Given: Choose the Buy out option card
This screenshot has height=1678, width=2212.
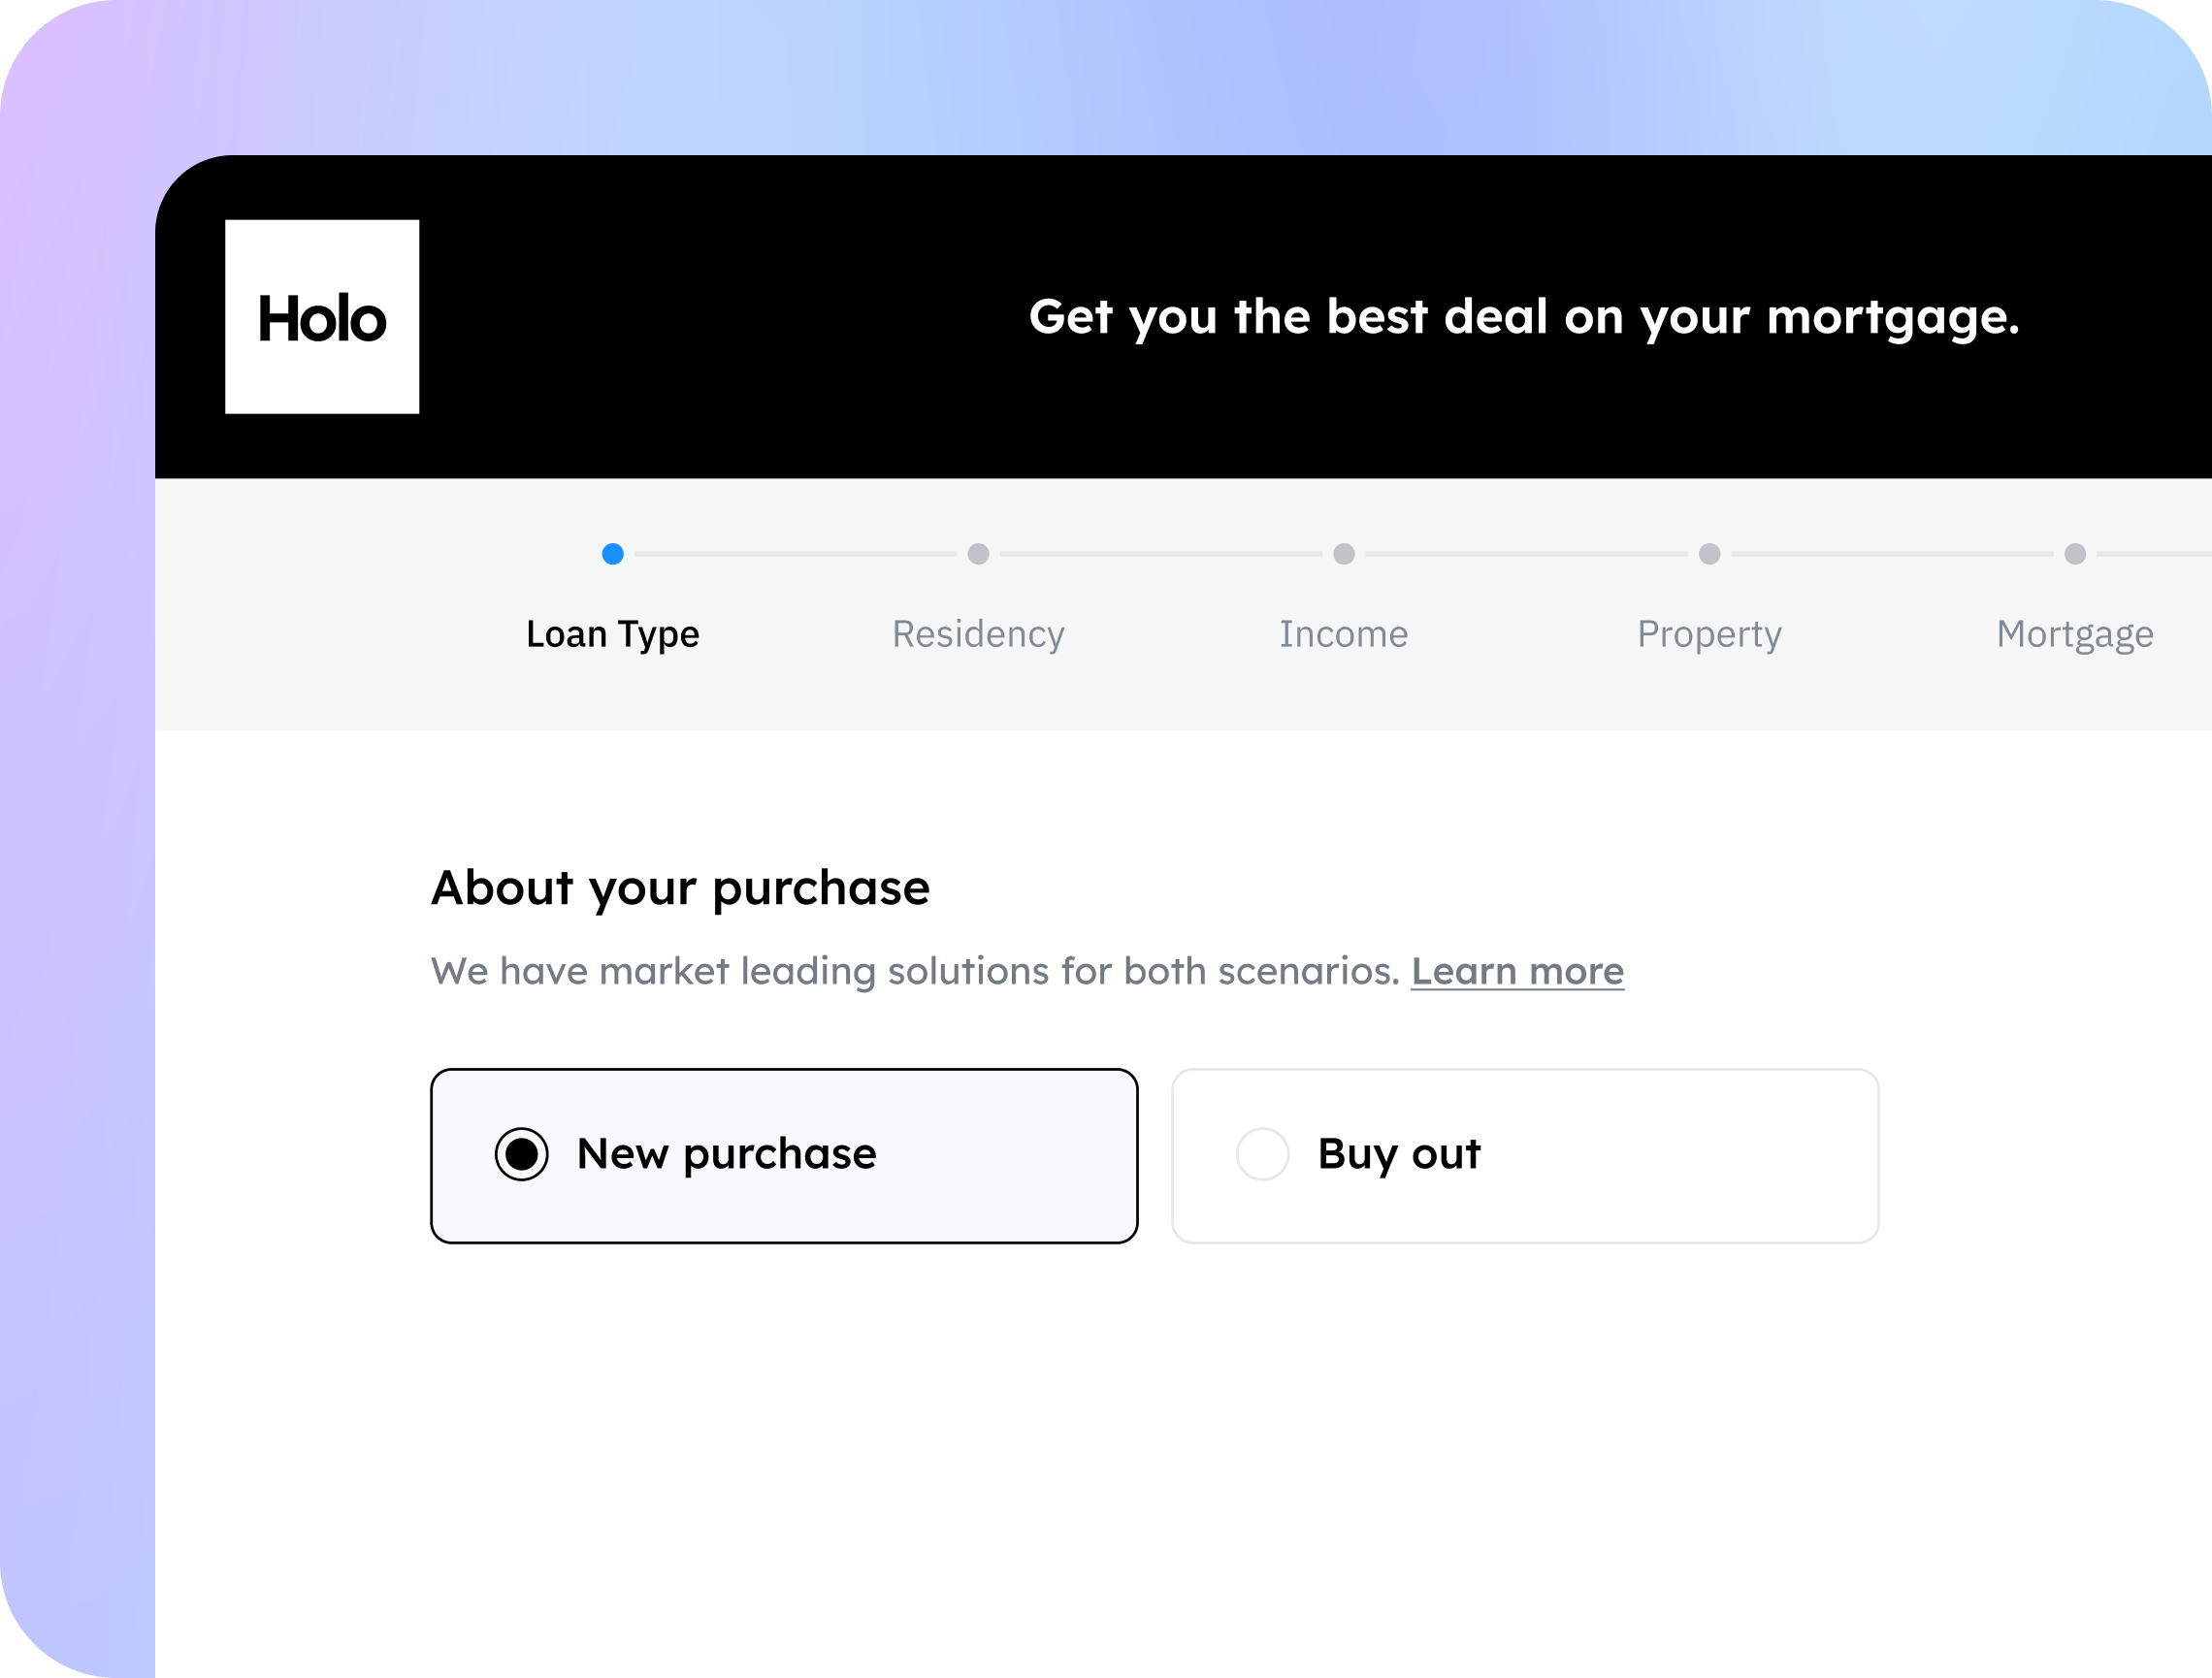Looking at the screenshot, I should click(1525, 1156).
